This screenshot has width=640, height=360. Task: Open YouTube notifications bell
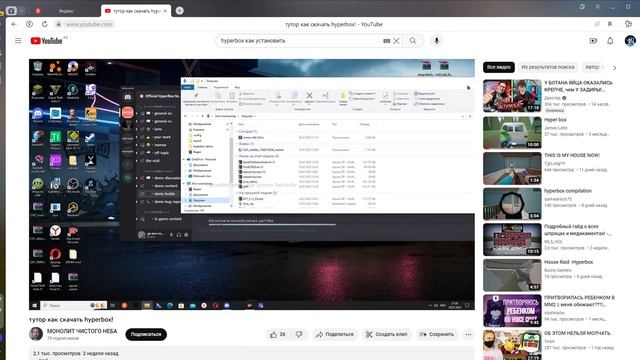click(x=610, y=41)
